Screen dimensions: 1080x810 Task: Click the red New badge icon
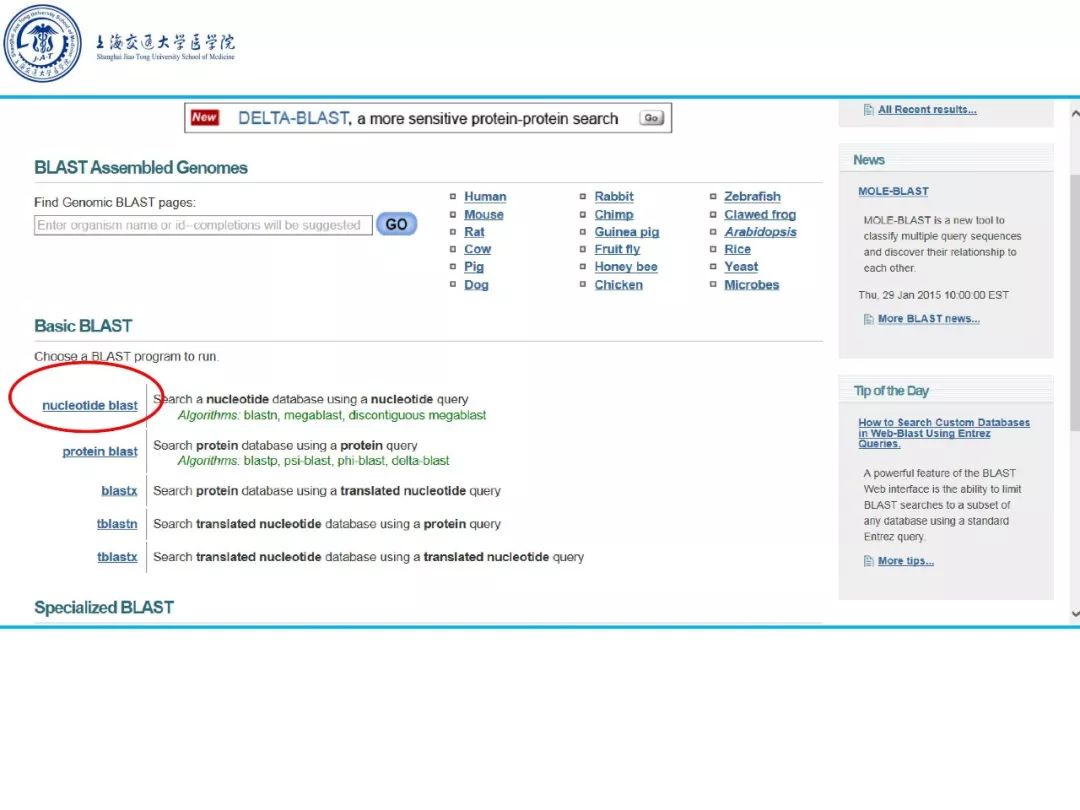[x=204, y=118]
